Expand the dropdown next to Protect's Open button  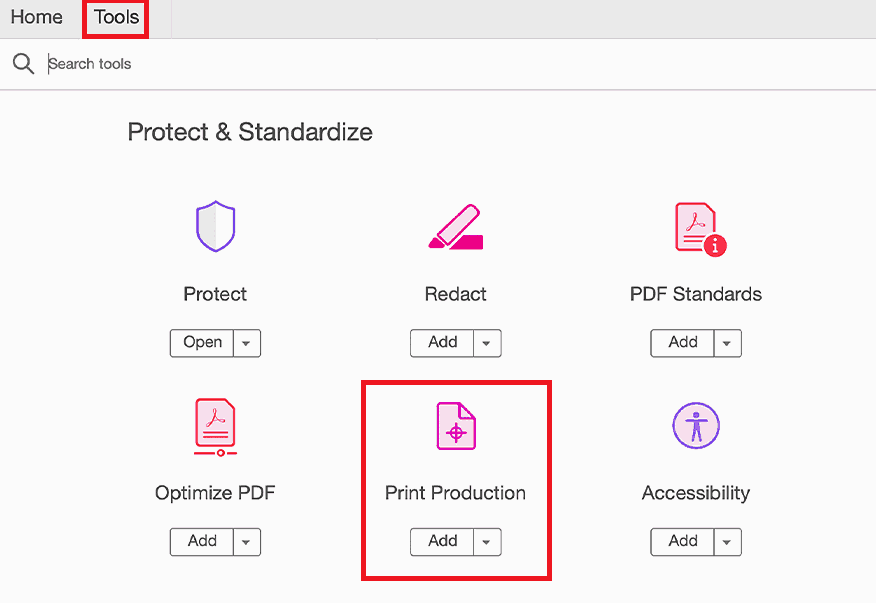247,343
